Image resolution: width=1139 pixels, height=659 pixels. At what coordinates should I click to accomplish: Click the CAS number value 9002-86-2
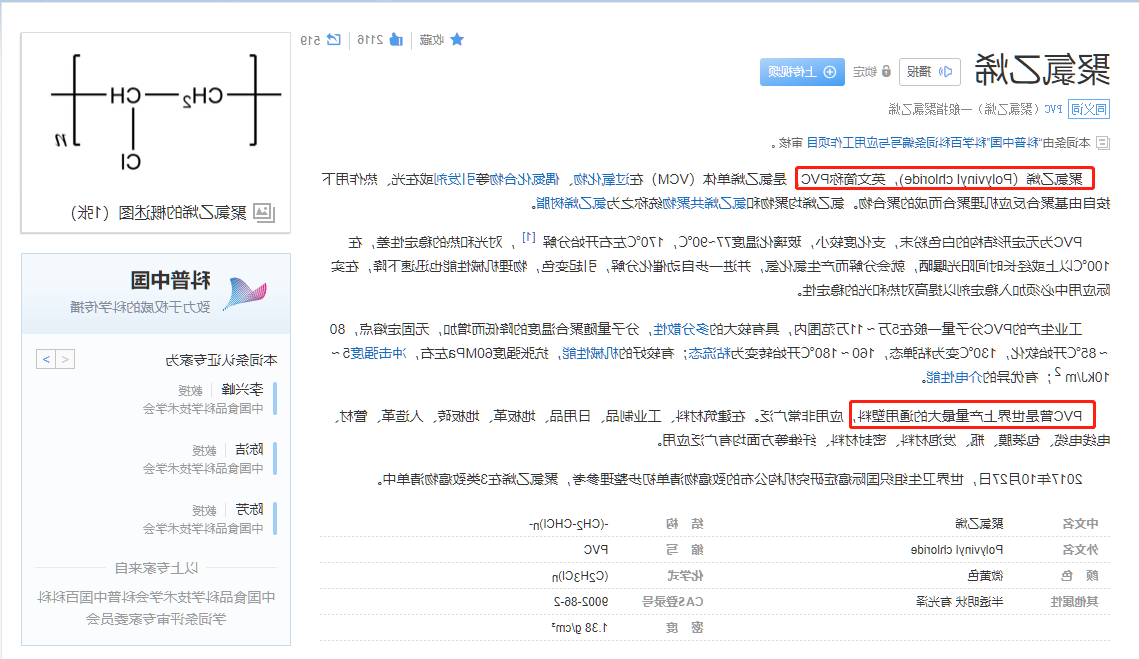[x=581, y=601]
